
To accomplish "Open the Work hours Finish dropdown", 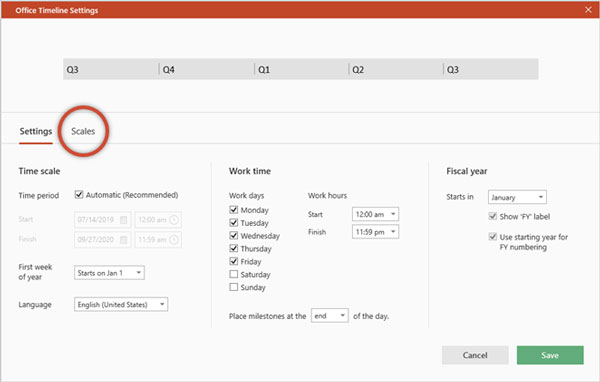I will tap(375, 232).
